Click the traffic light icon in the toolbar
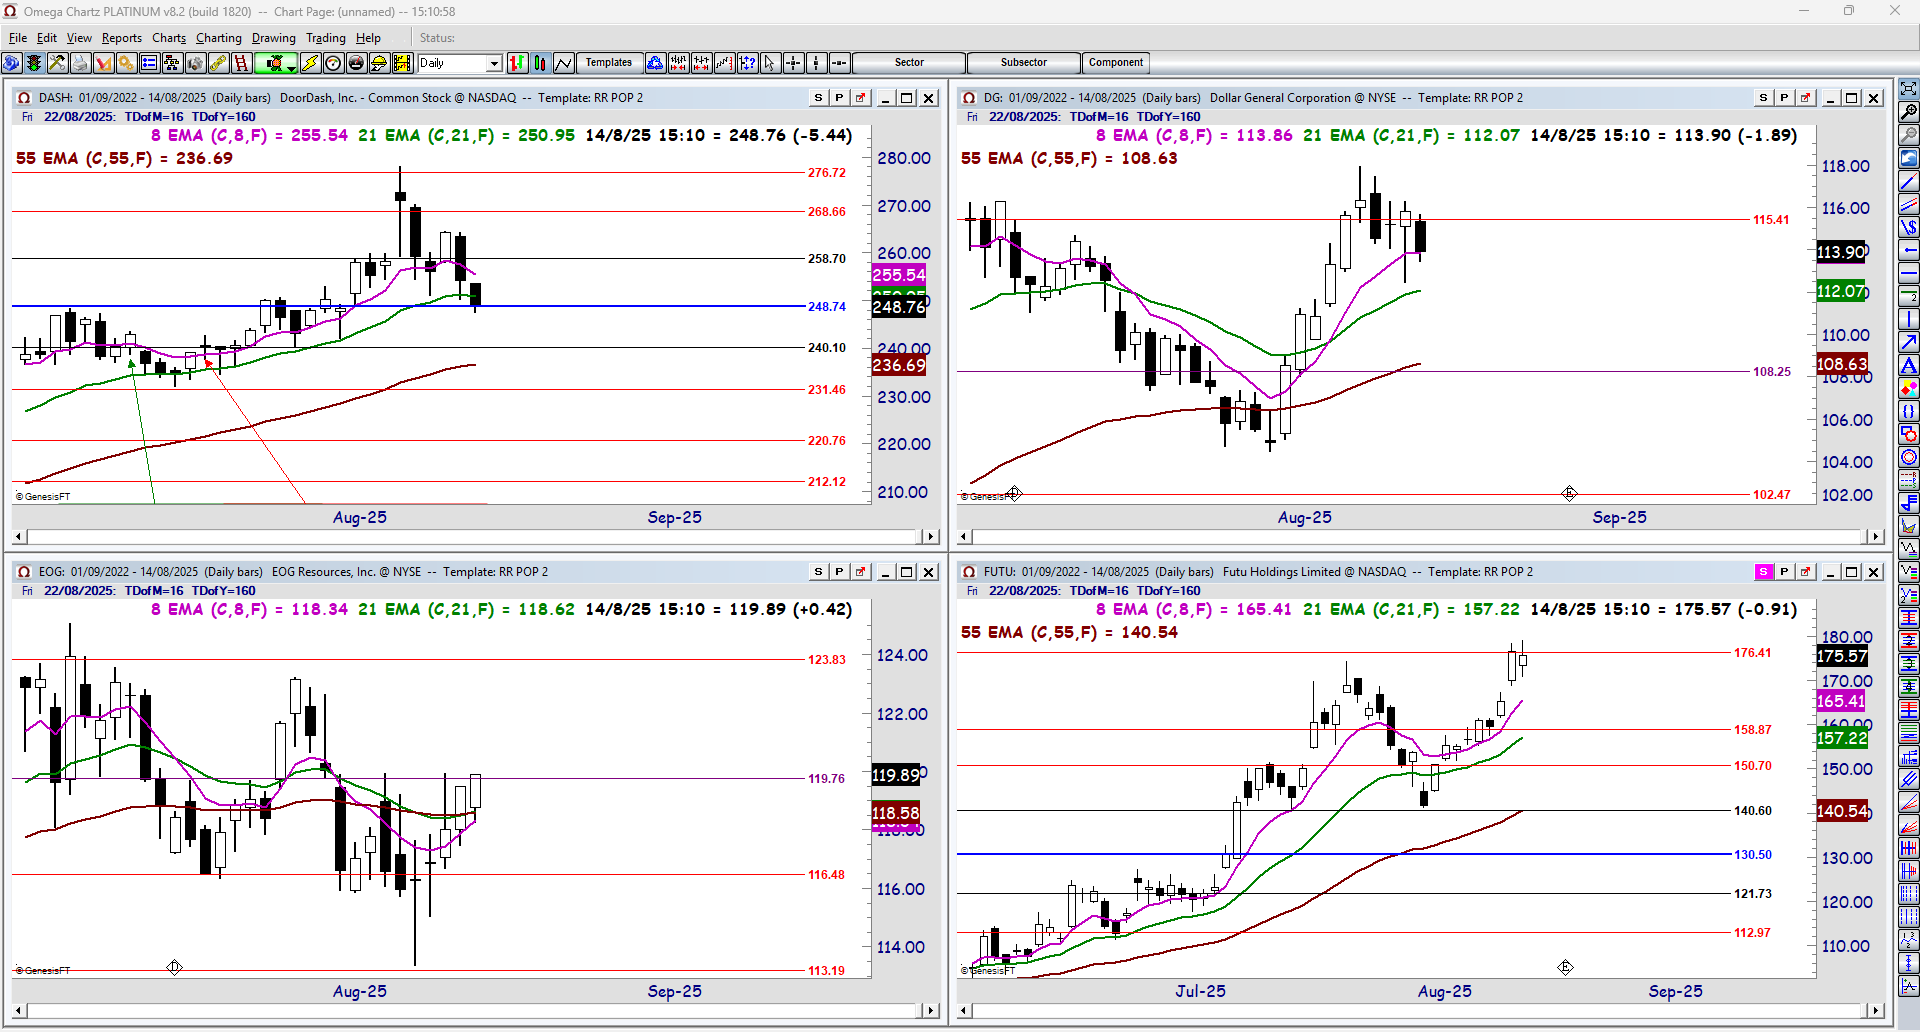 tap(34, 63)
